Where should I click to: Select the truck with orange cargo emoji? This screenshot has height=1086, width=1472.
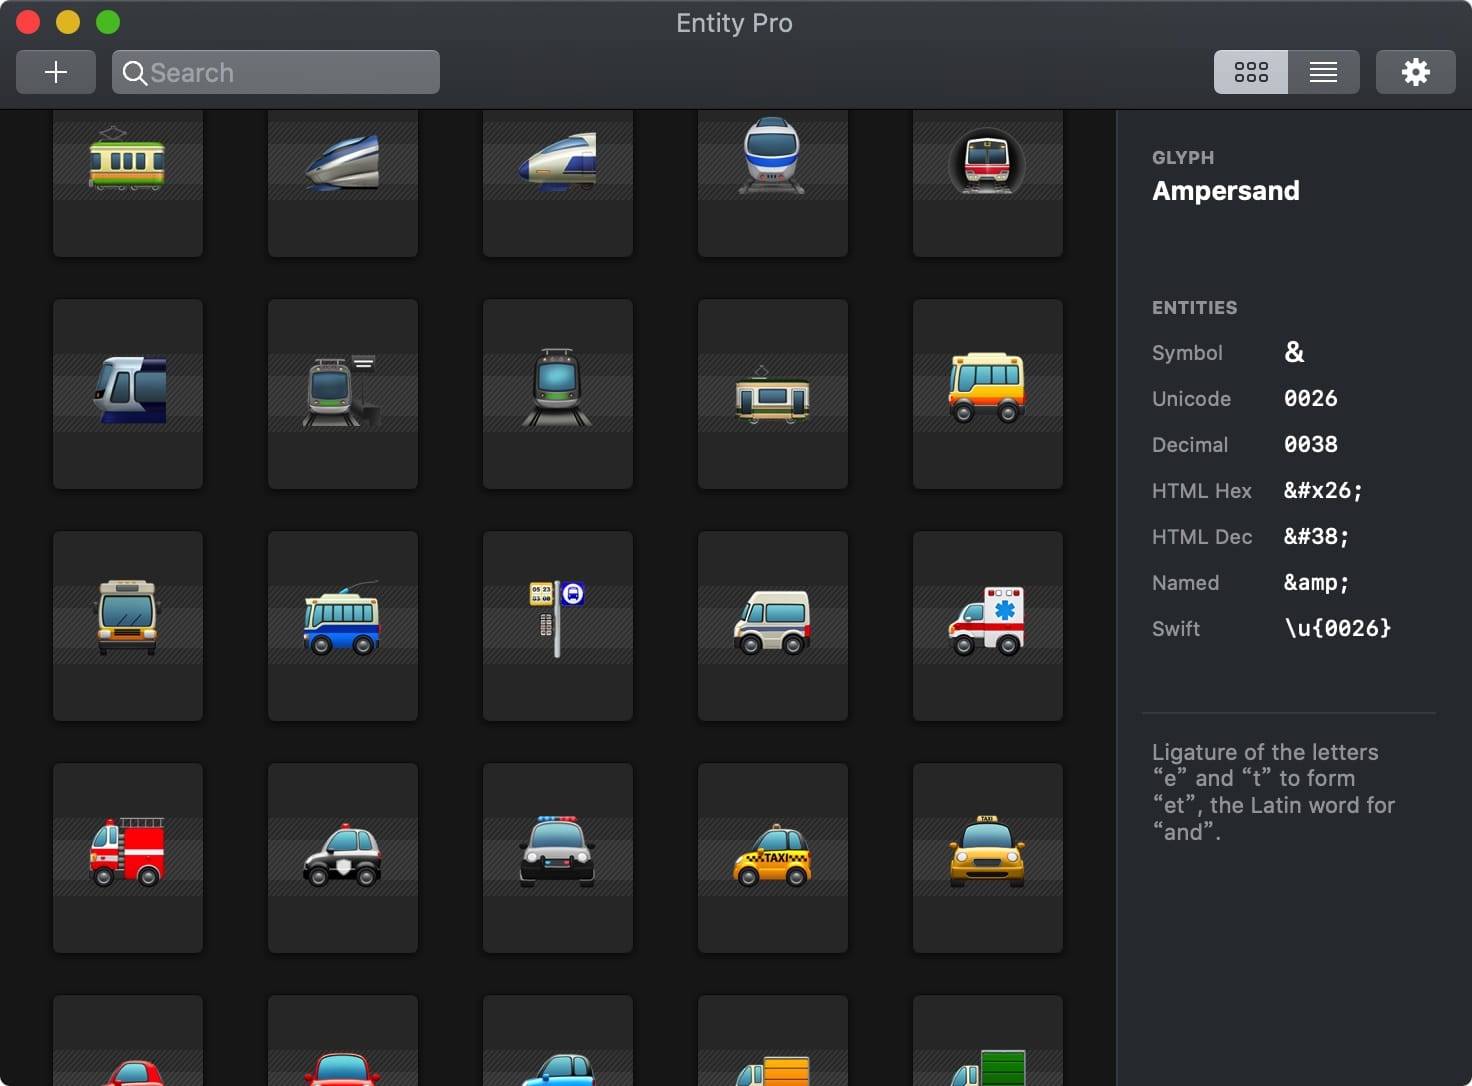pyautogui.click(x=773, y=1041)
